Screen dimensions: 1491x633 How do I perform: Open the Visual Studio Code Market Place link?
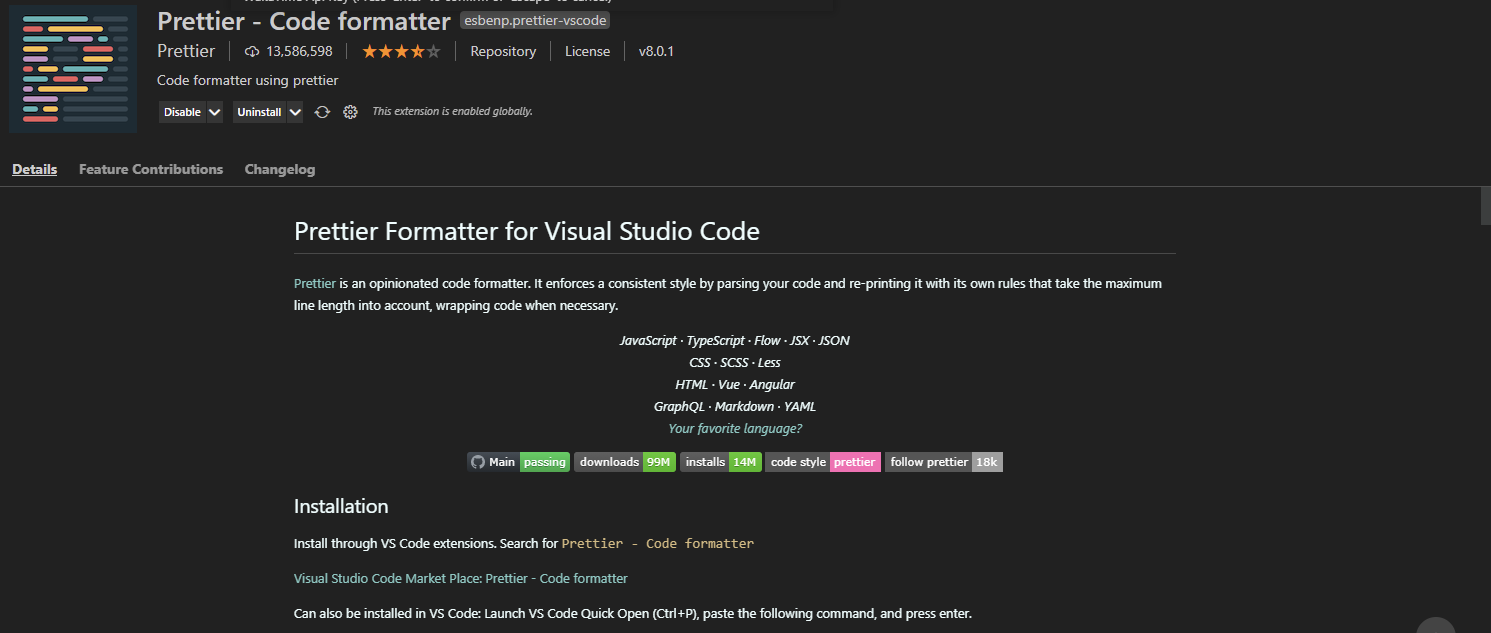coord(461,578)
